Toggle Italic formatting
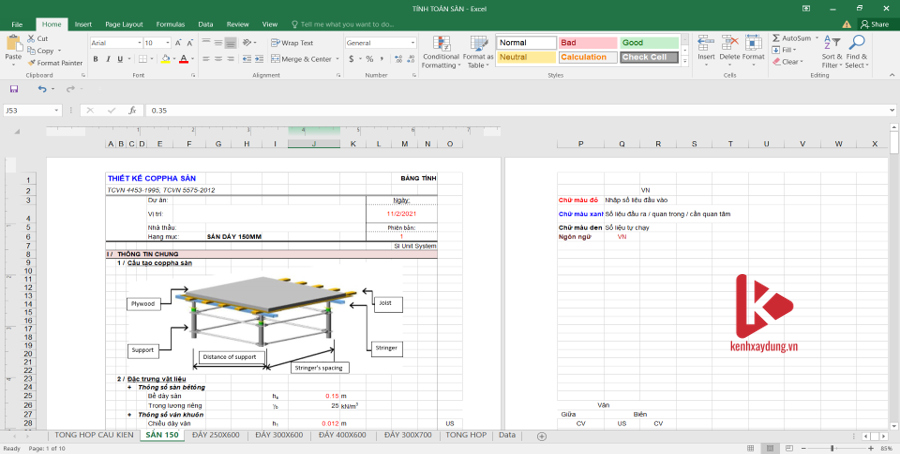Screen dimensions: 900x454 click(x=107, y=59)
